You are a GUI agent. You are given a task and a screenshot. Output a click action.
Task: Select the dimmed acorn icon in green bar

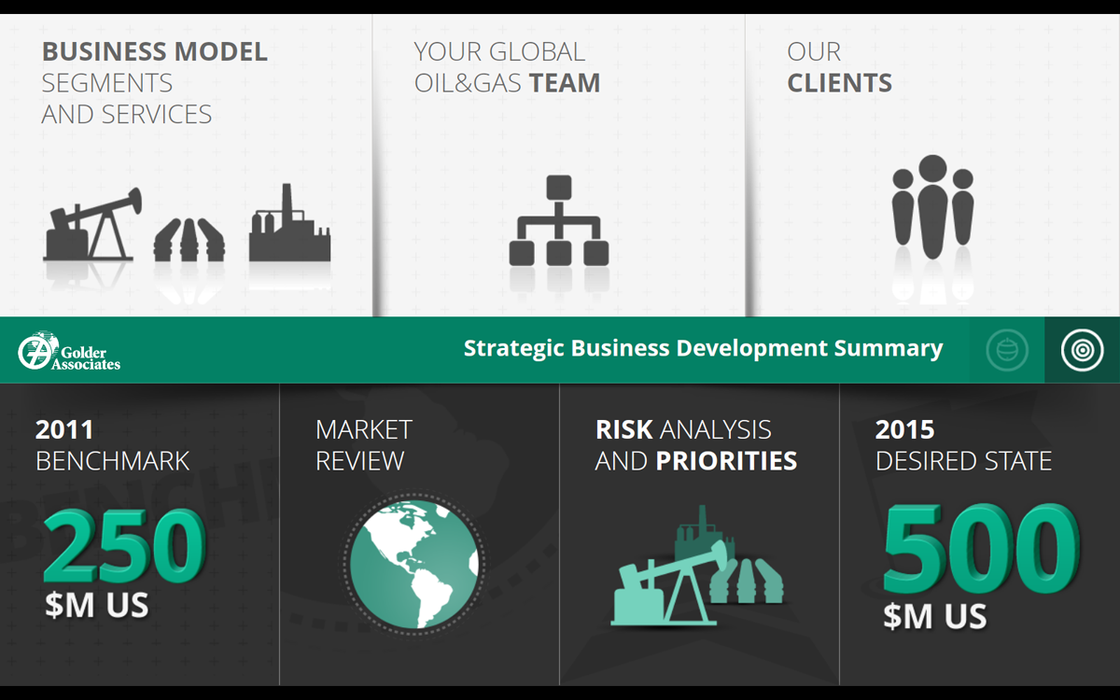1006,350
